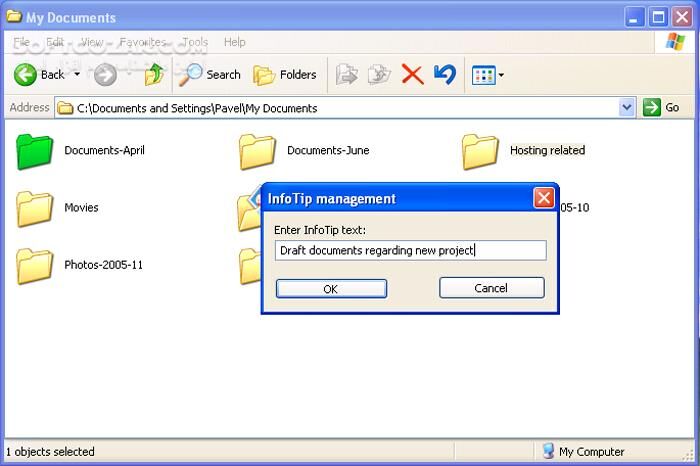Screen dimensions: 700x466
Task: Click Cancel in the InfoTip dialog
Action: click(x=491, y=288)
